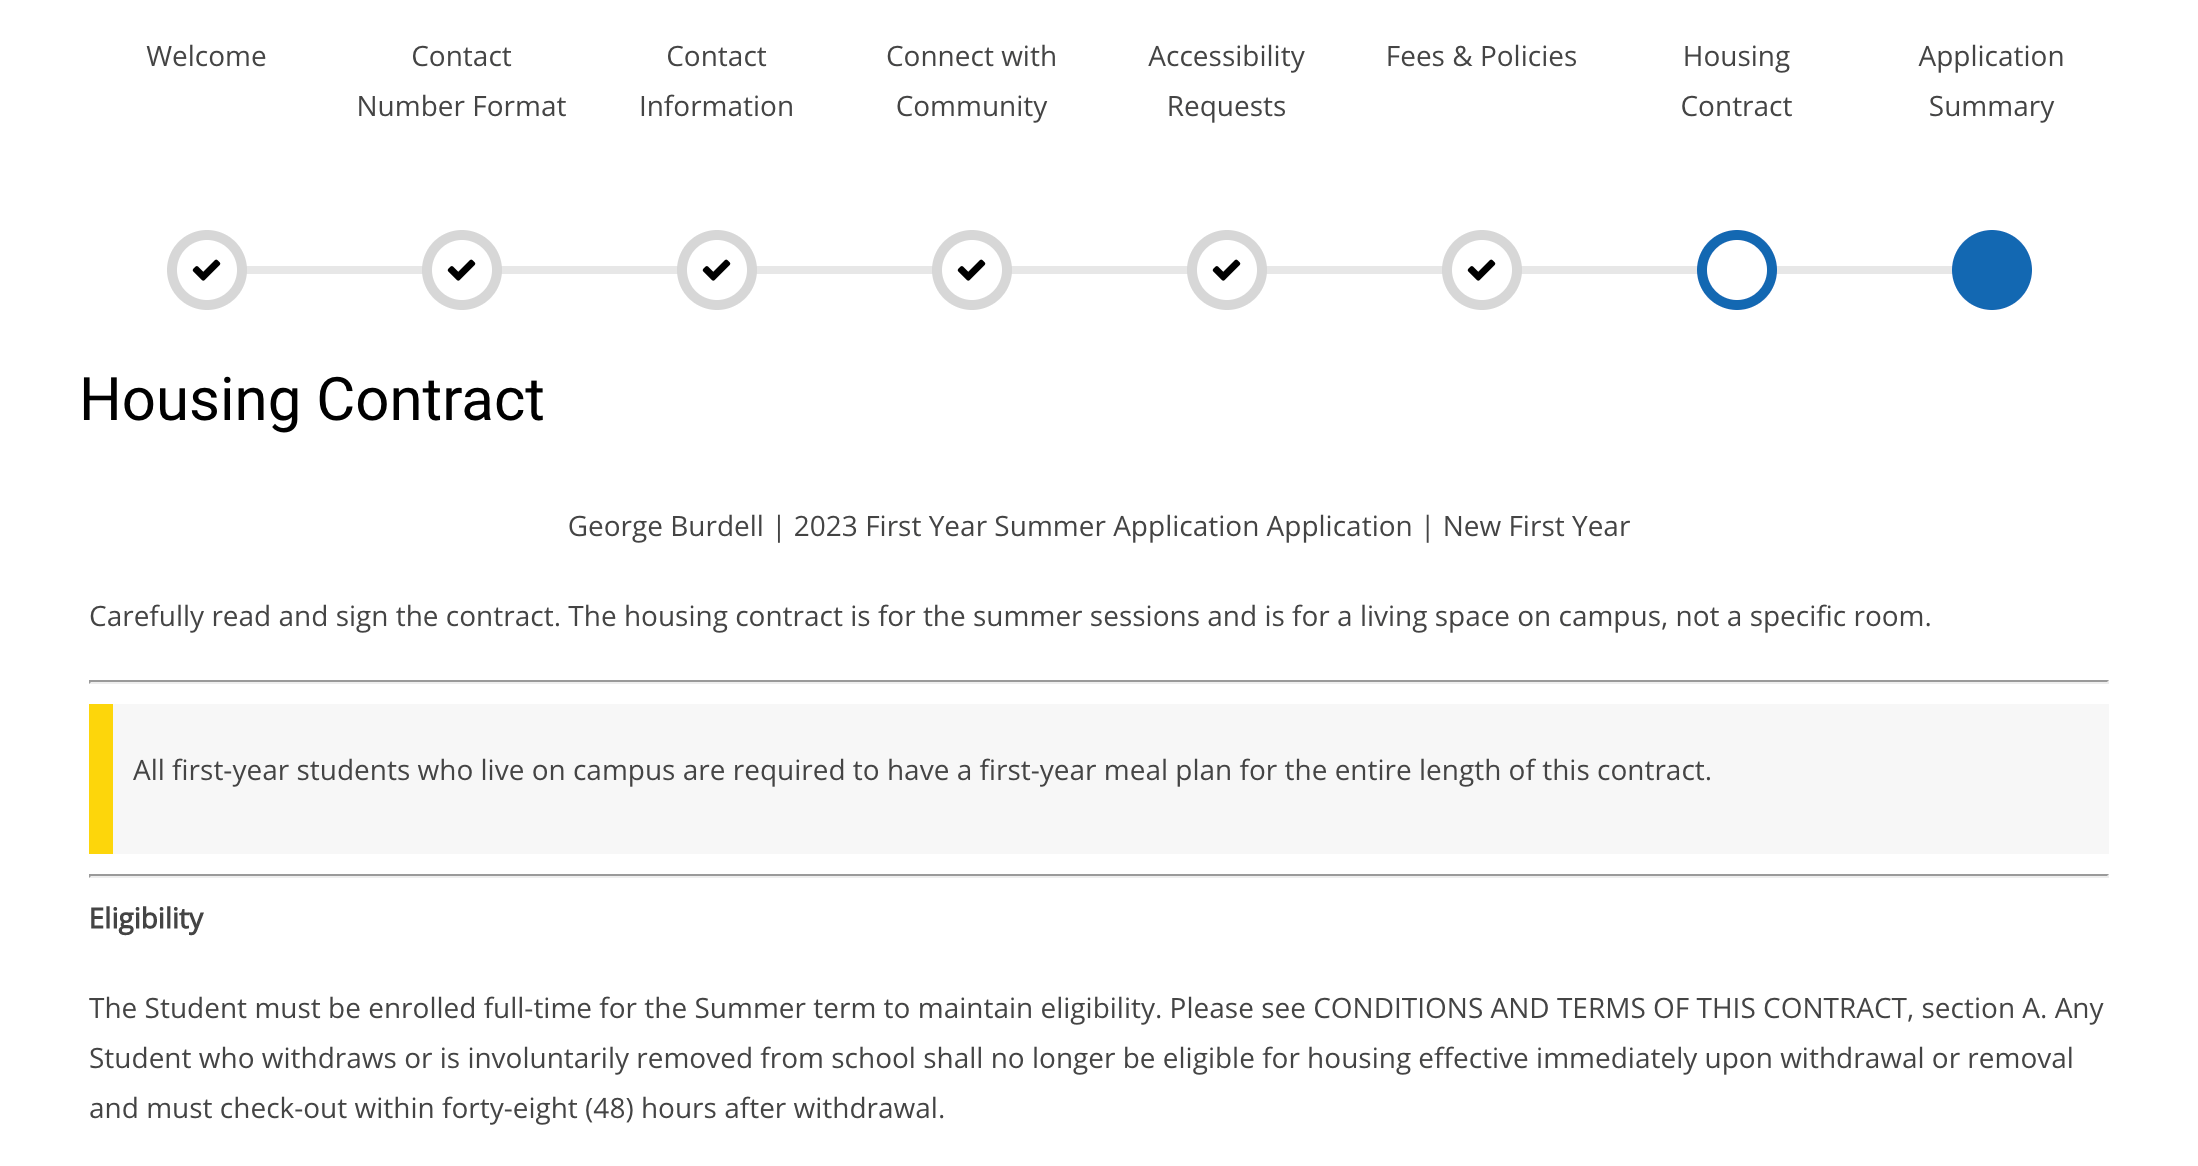The width and height of the screenshot is (2198, 1166).
Task: Click the George Burdell applicant name line
Action: coord(1098,525)
